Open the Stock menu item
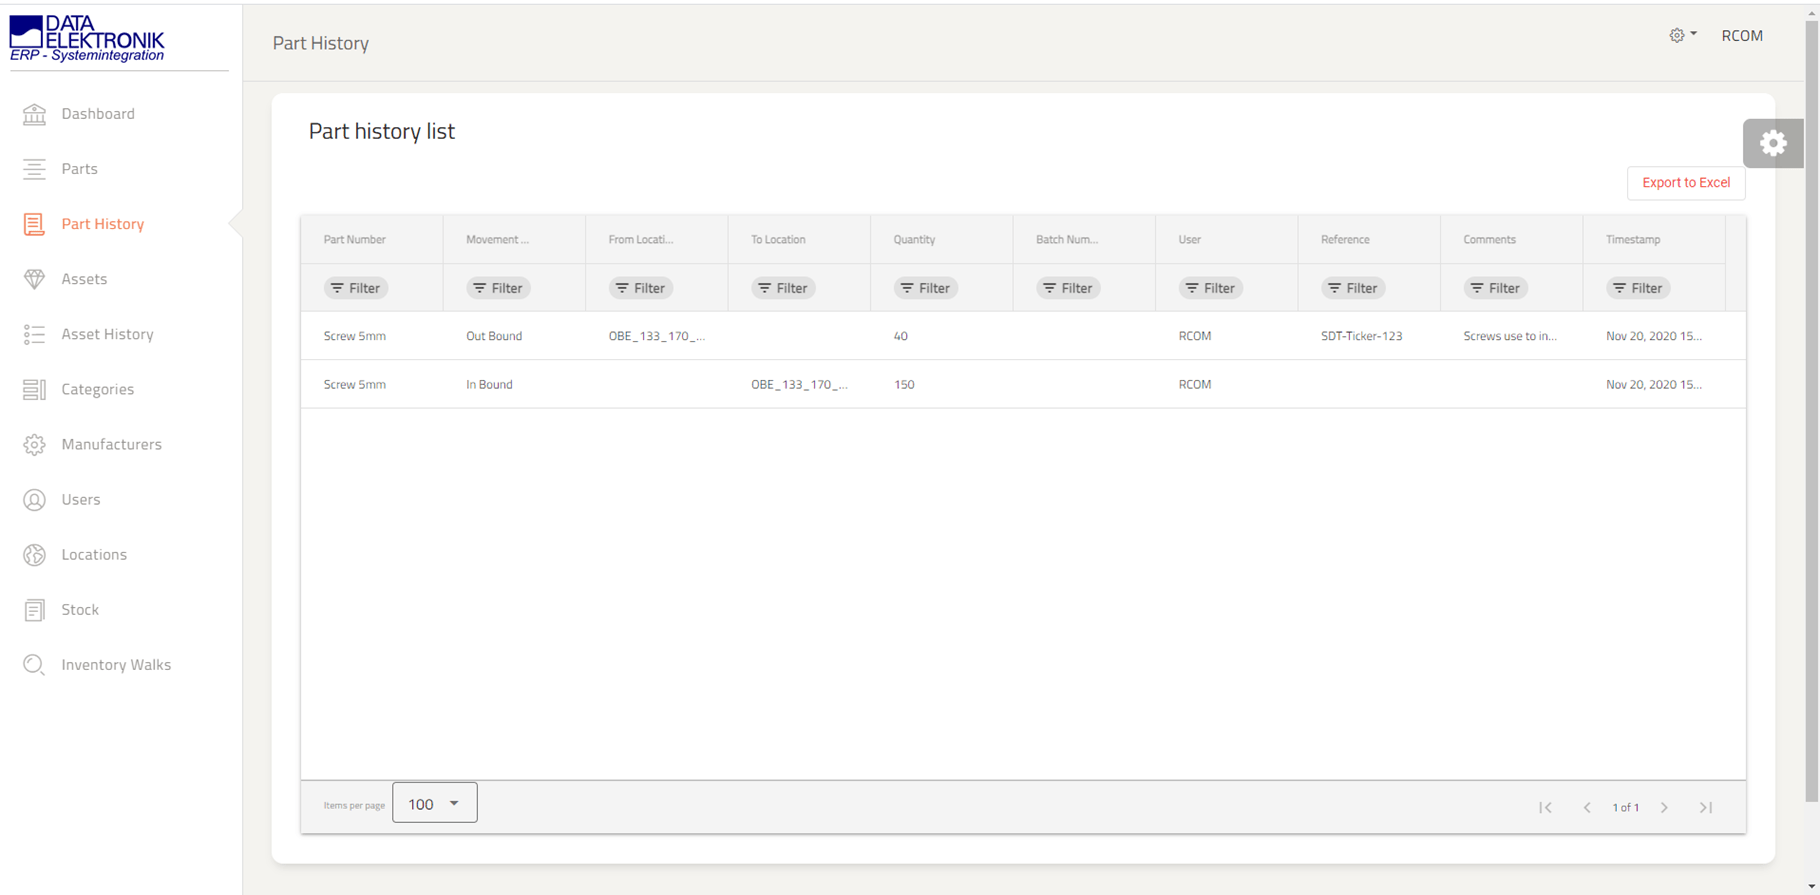This screenshot has height=895, width=1820. 80,610
